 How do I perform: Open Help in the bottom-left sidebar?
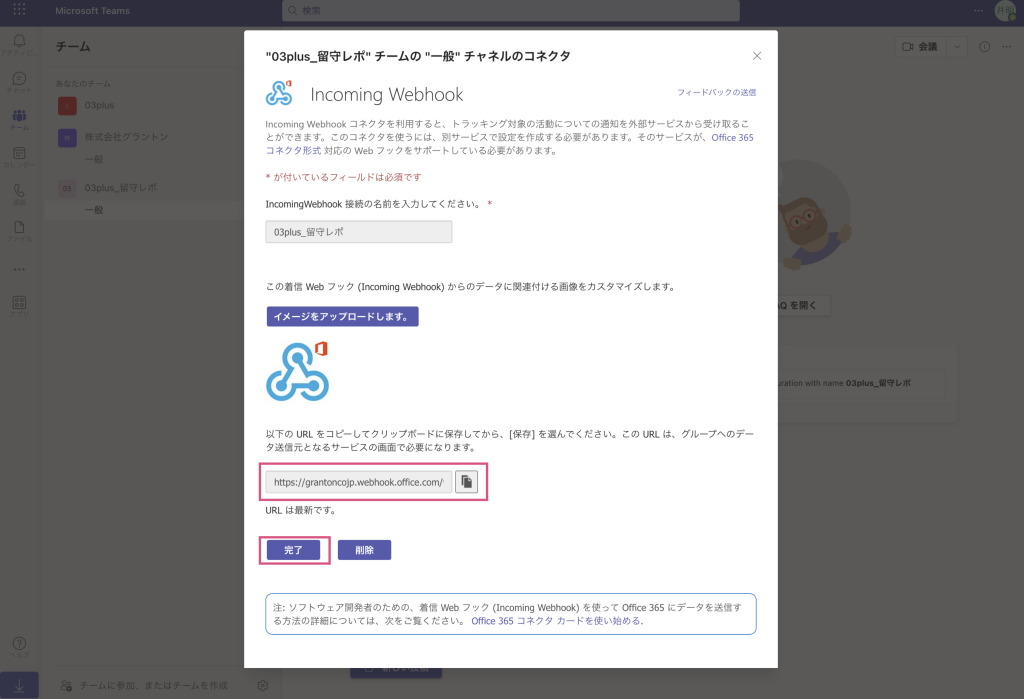click(x=19, y=646)
